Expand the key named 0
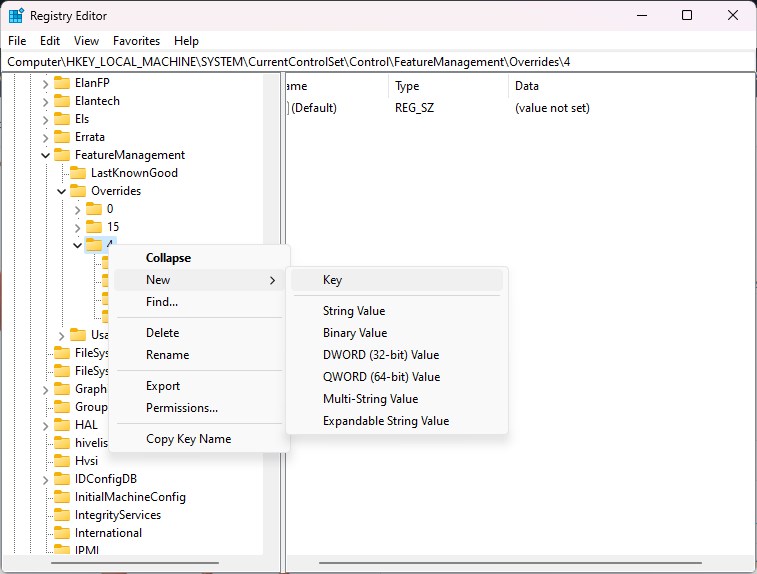Viewport: 757px width, 574px height. [x=78, y=210]
